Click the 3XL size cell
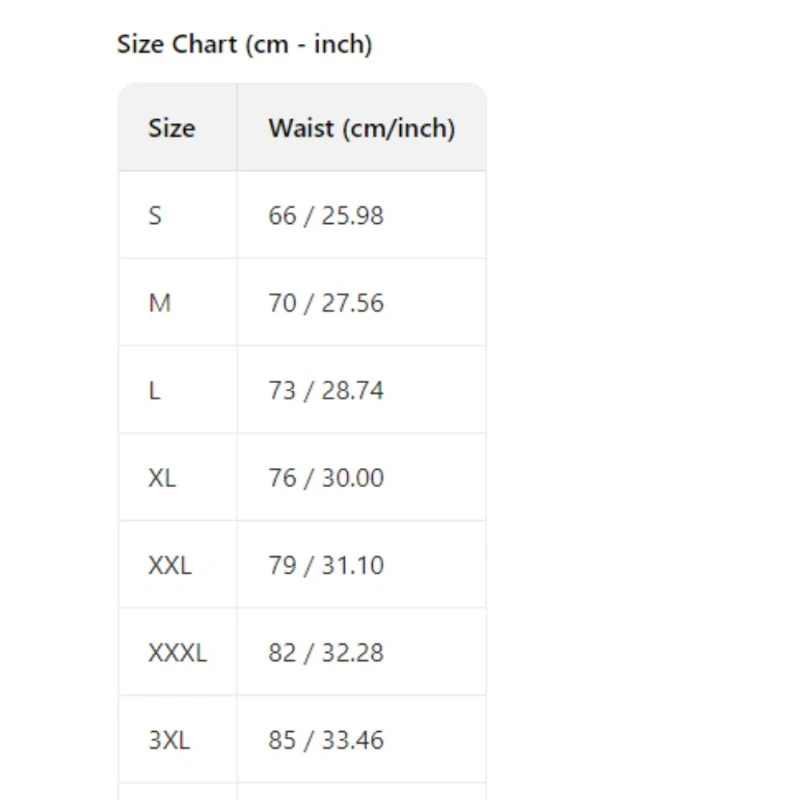 click(169, 740)
